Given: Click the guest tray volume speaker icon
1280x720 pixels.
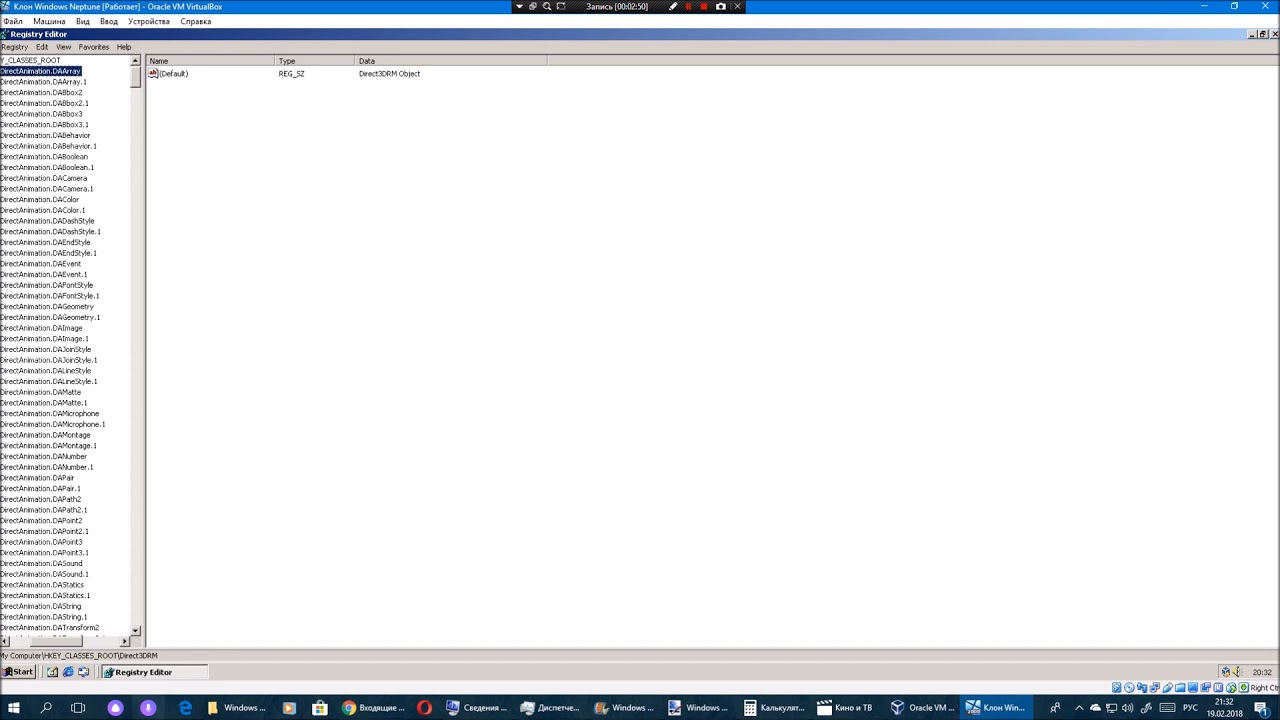Looking at the screenshot, I should click(1237, 672).
